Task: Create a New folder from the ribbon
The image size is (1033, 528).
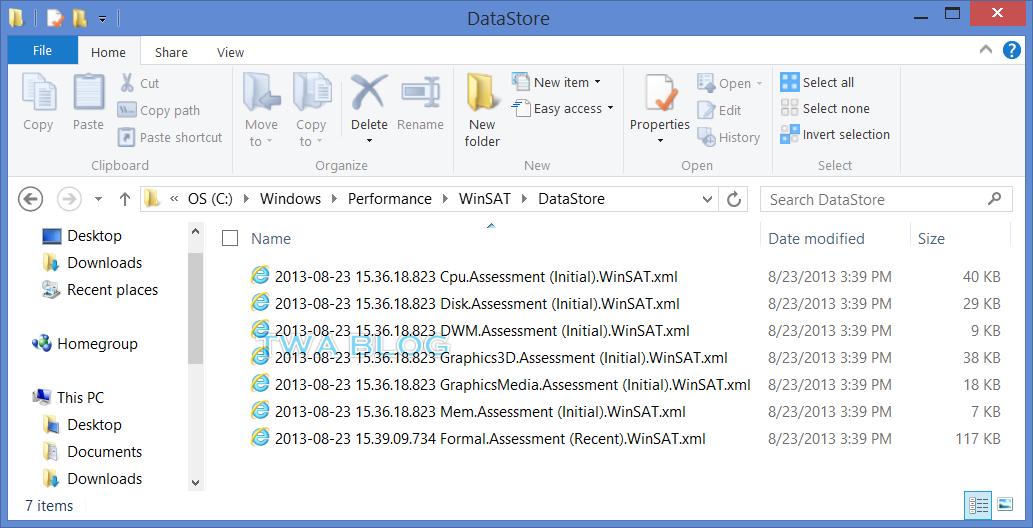Action: tap(482, 110)
